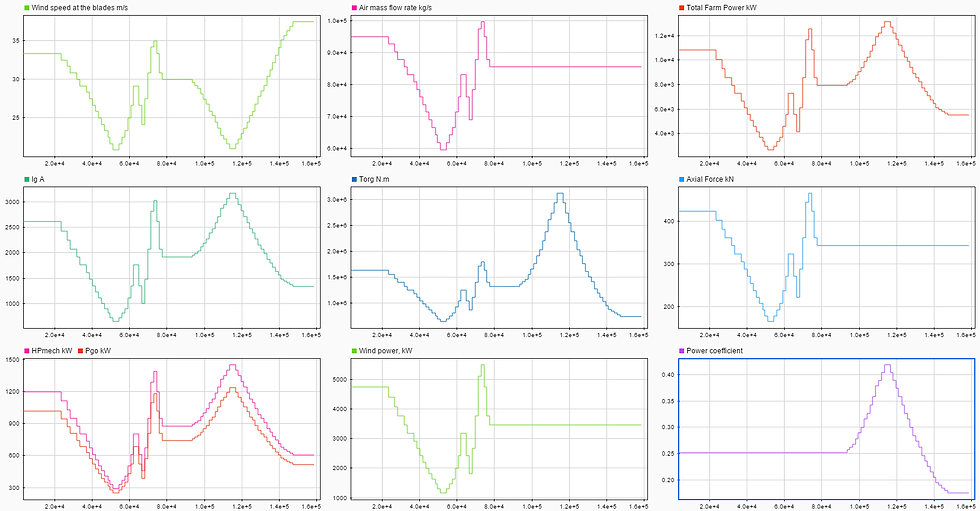Screen dimensions: 980x511
Task: Select the Pgo kW legend label
Action: [x=98, y=350]
